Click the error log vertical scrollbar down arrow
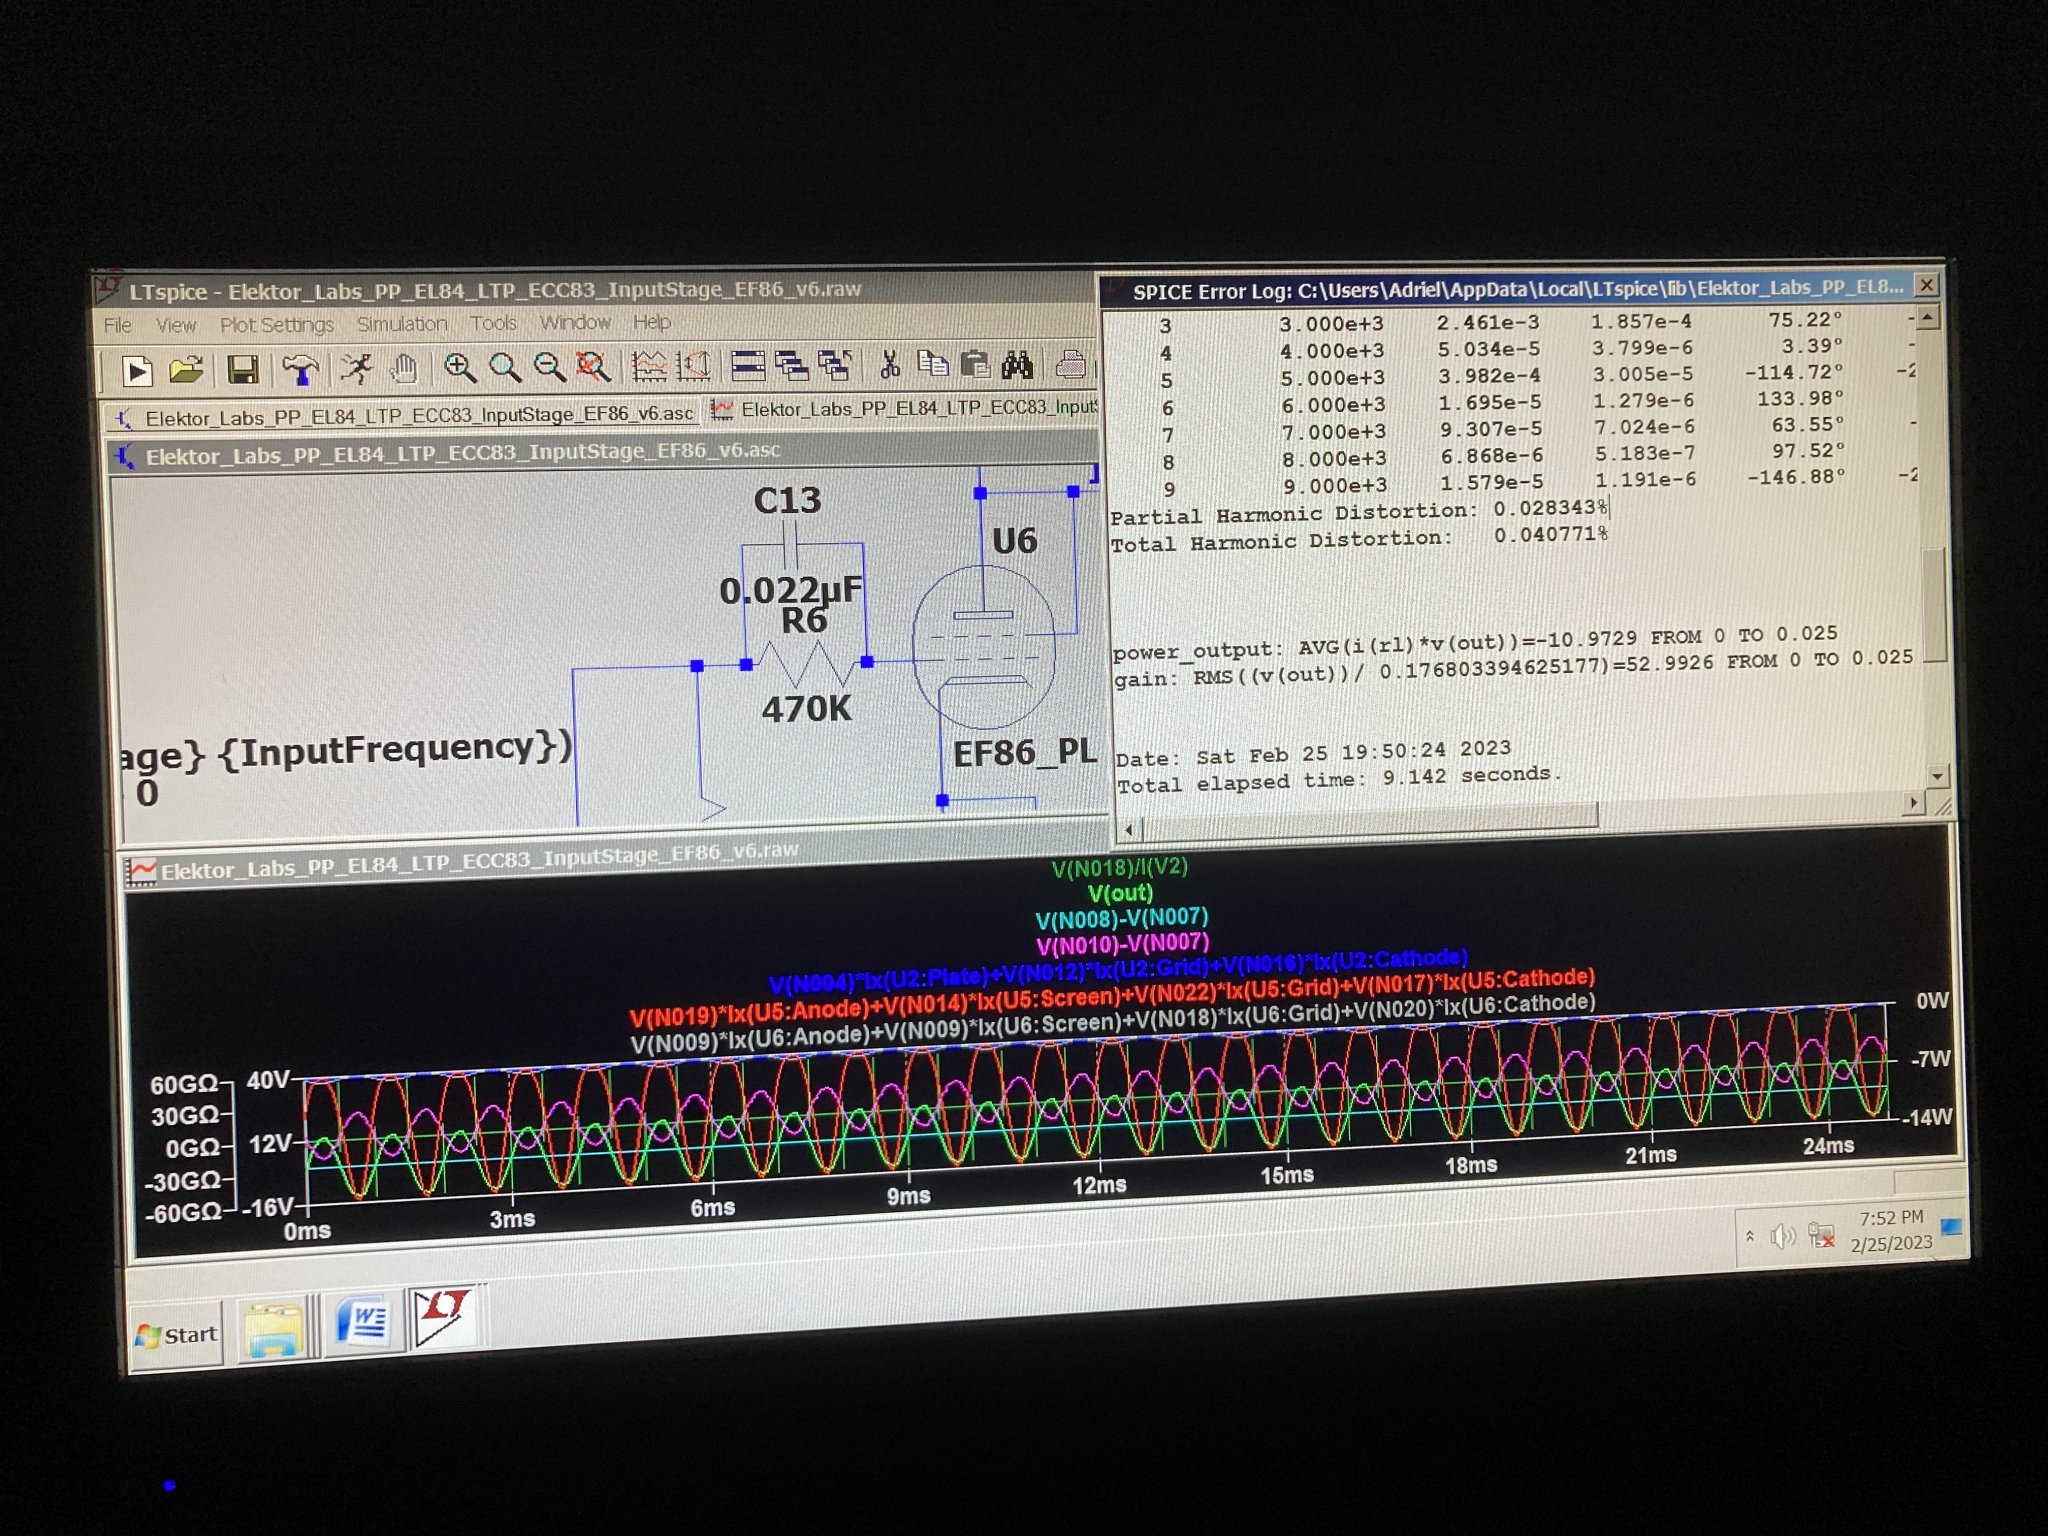 (x=1937, y=776)
